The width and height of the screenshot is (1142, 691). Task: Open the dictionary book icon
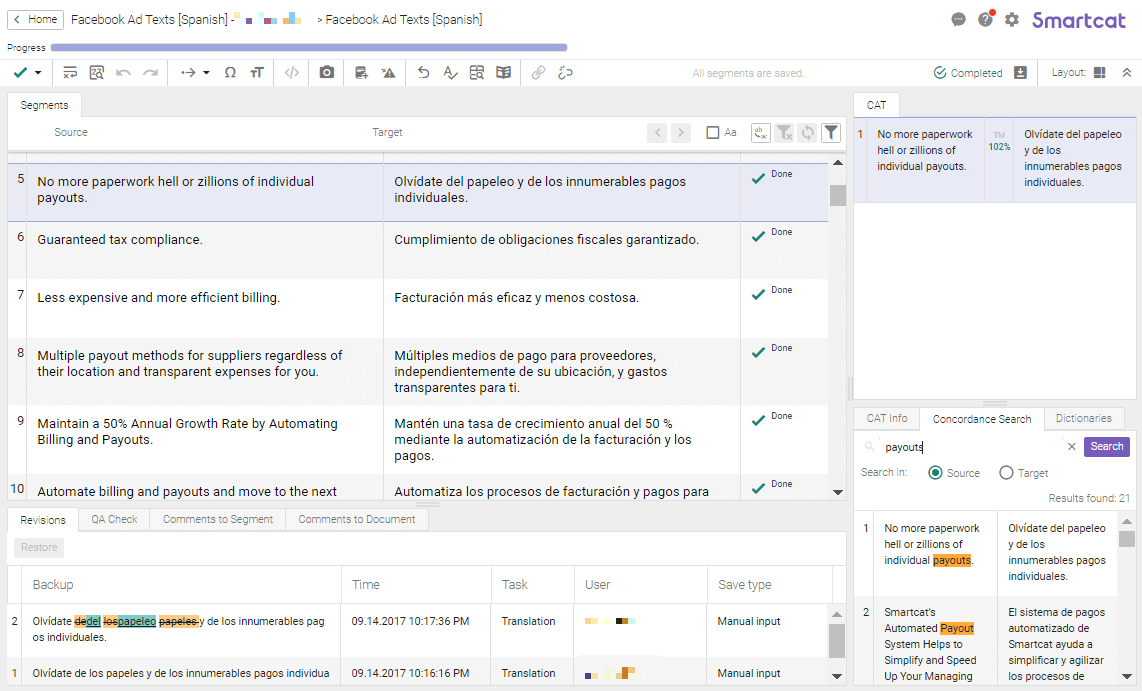pyautogui.click(x=503, y=72)
